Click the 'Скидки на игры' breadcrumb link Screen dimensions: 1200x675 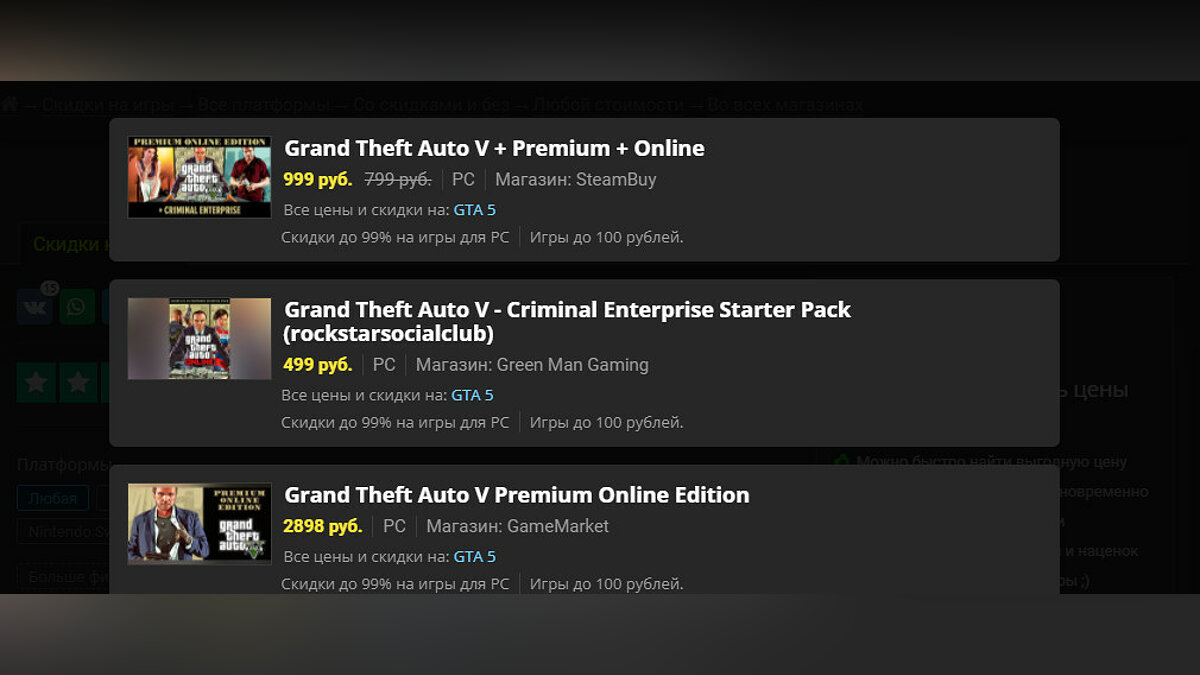point(109,105)
